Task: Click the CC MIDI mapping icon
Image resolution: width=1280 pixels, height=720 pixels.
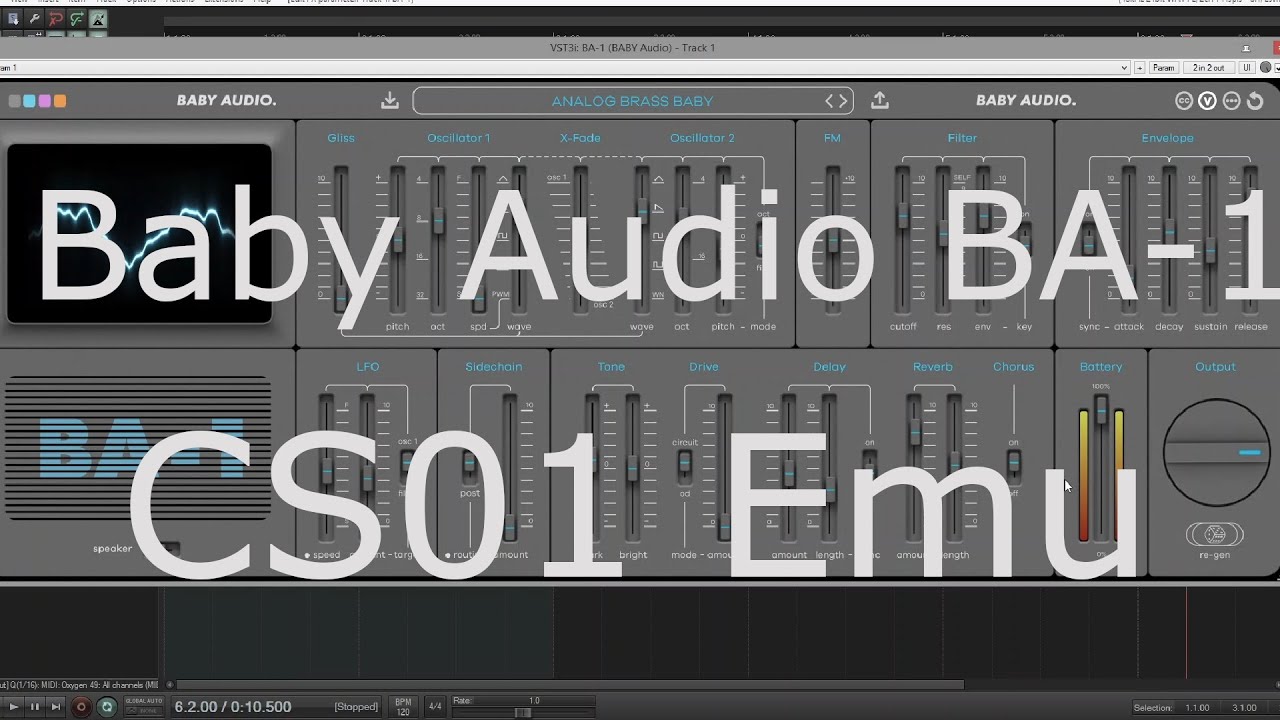Action: click(1184, 101)
